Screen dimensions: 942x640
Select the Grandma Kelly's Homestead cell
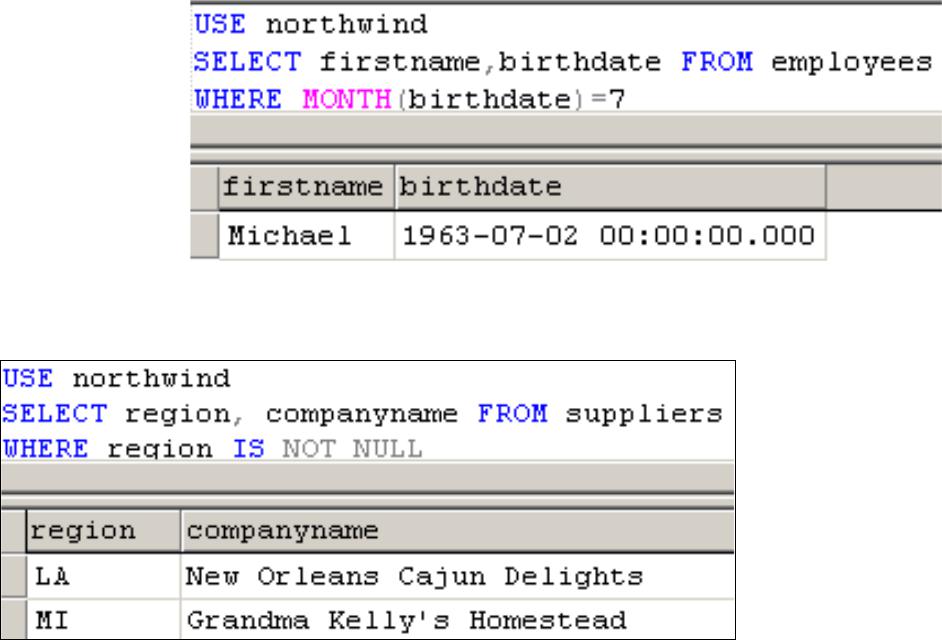point(458,620)
